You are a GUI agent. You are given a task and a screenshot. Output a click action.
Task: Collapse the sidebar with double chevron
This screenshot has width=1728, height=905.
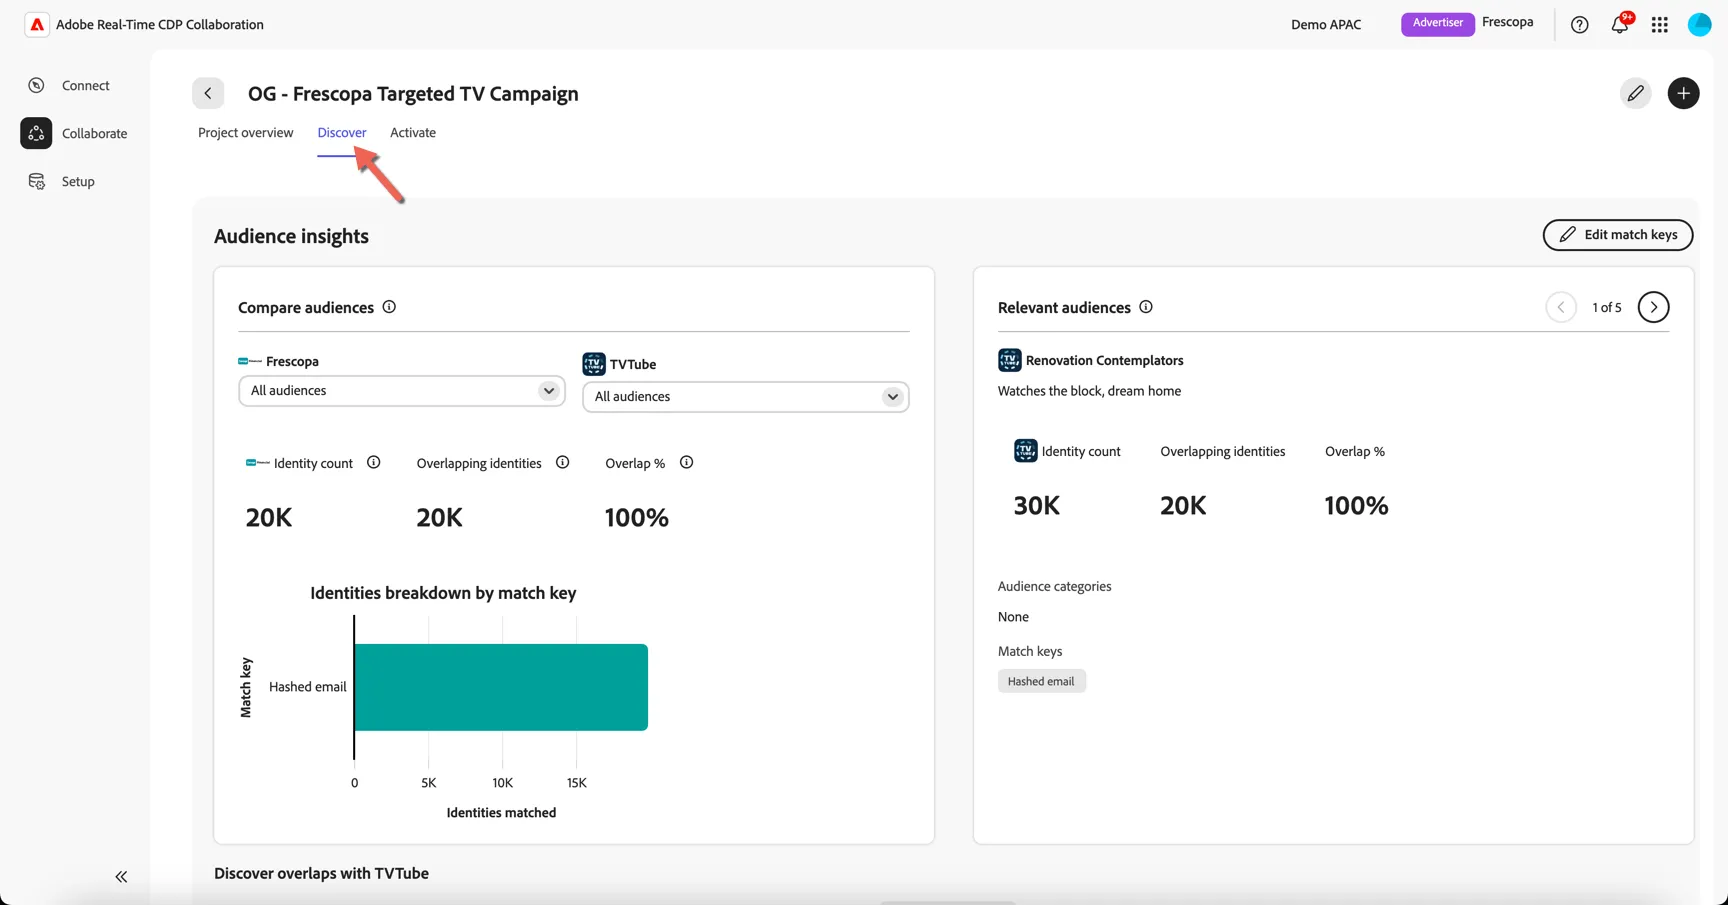[121, 877]
